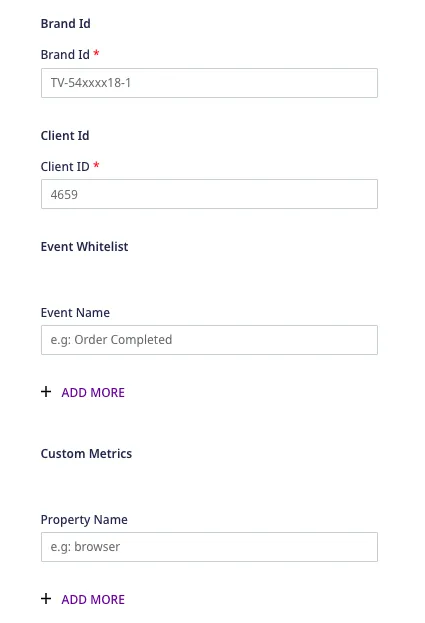The width and height of the screenshot is (425, 623).
Task: Select the Brand Id section heading
Action: coord(66,24)
